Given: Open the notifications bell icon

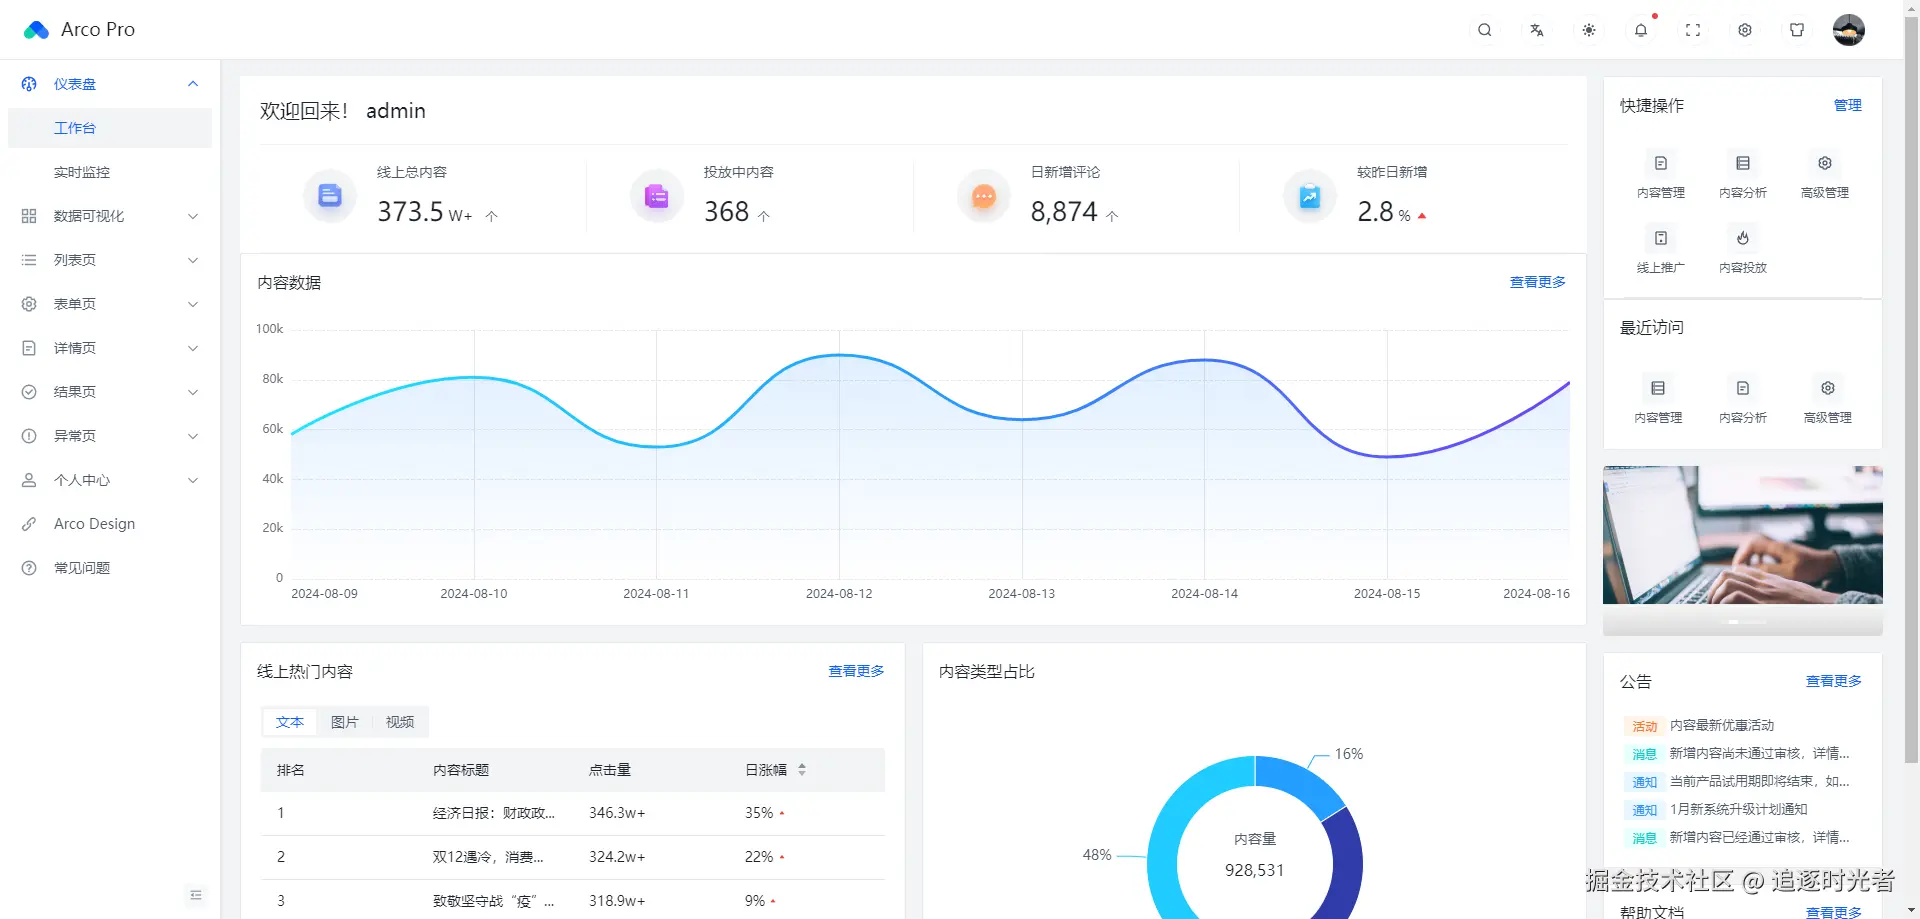Looking at the screenshot, I should coord(1641,30).
